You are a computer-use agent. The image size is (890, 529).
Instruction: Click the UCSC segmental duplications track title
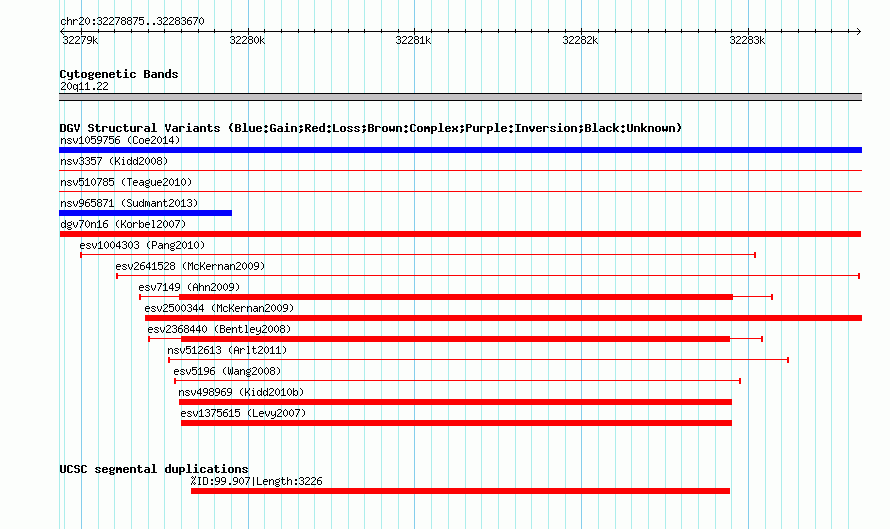coord(154,469)
